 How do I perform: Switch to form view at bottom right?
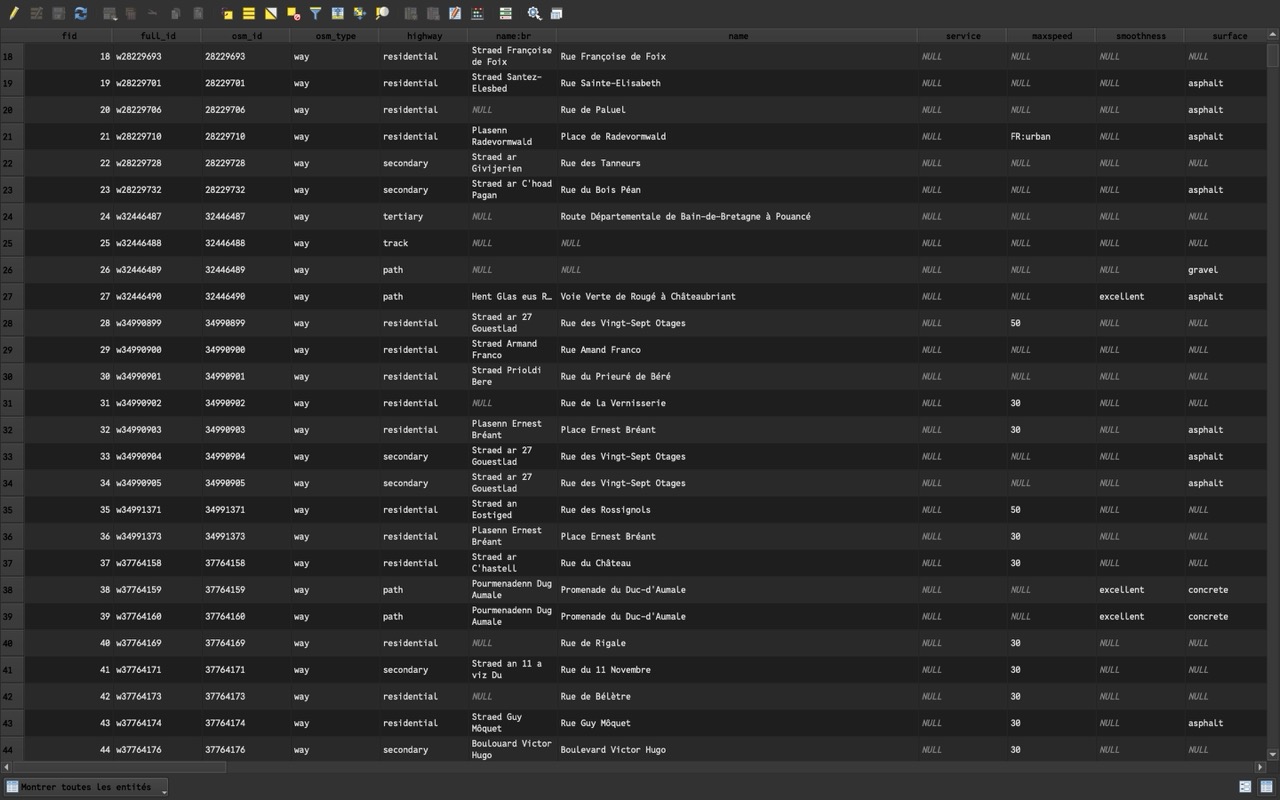pyautogui.click(x=1246, y=787)
